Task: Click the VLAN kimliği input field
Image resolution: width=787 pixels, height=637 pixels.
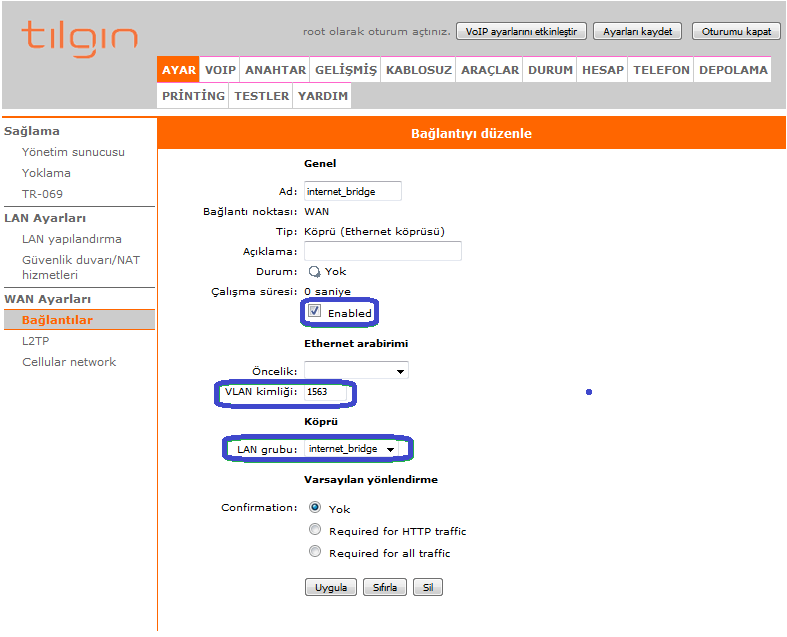Action: (x=325, y=392)
